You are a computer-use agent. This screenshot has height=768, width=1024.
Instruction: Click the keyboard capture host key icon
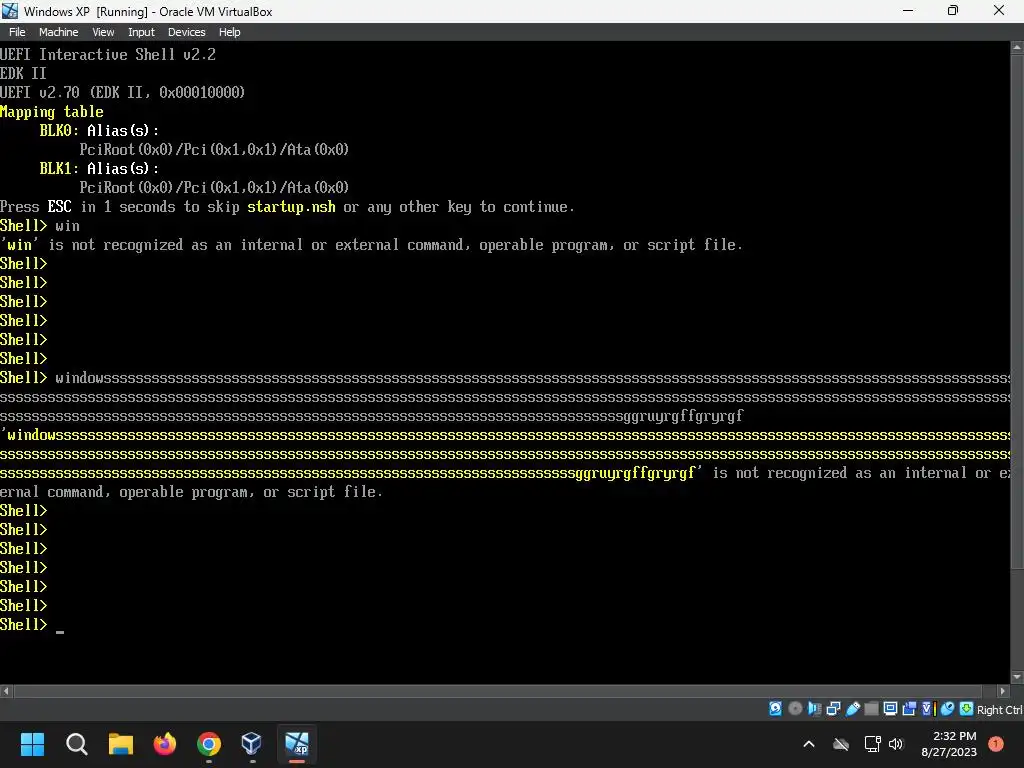tap(966, 709)
